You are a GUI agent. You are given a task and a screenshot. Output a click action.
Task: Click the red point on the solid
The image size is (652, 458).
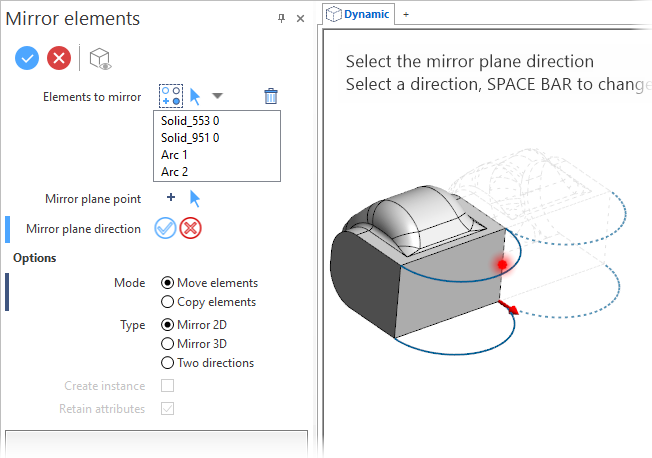(x=502, y=265)
